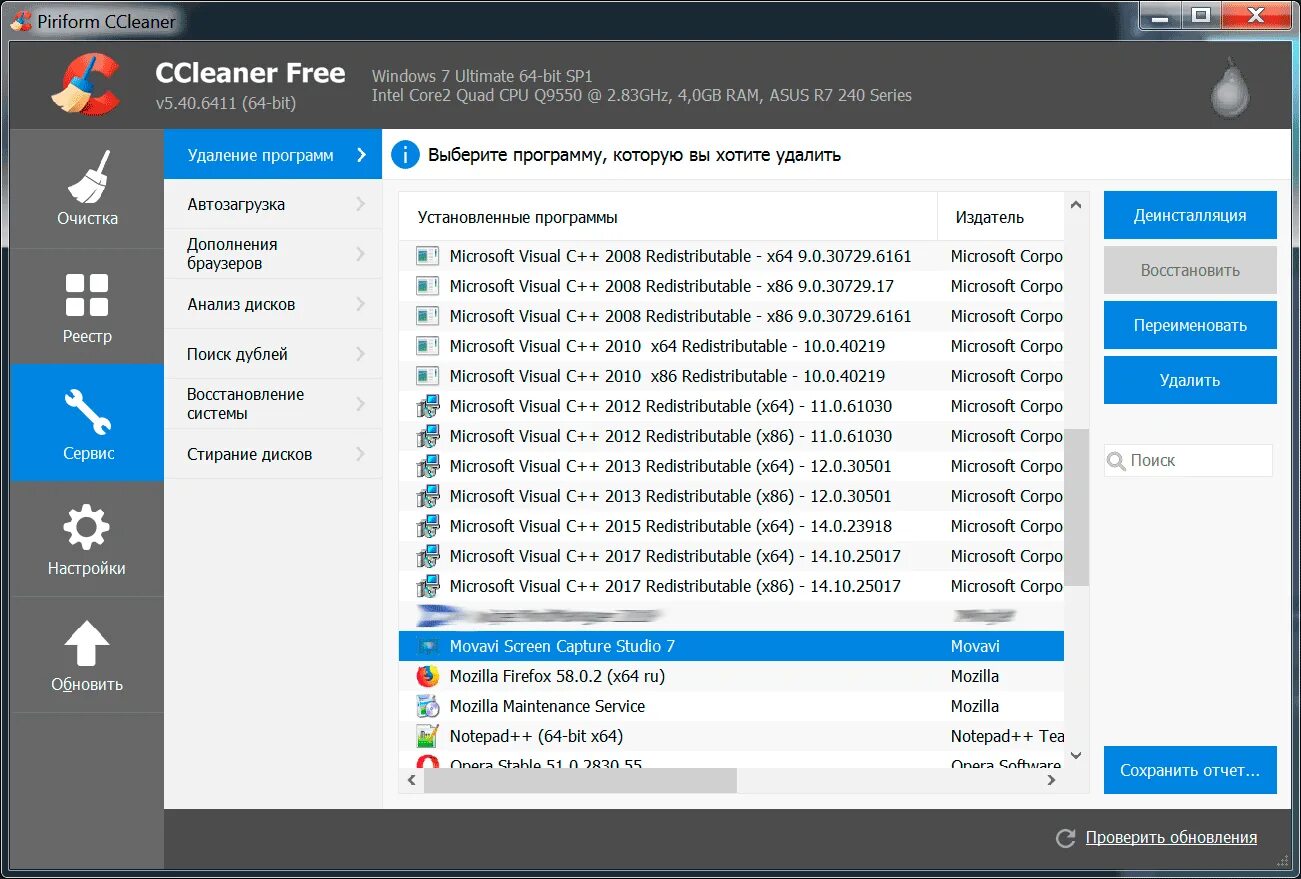This screenshot has height=879, width=1301.
Task: Click the vertical scrollbar up arrow
Action: pos(1076,205)
